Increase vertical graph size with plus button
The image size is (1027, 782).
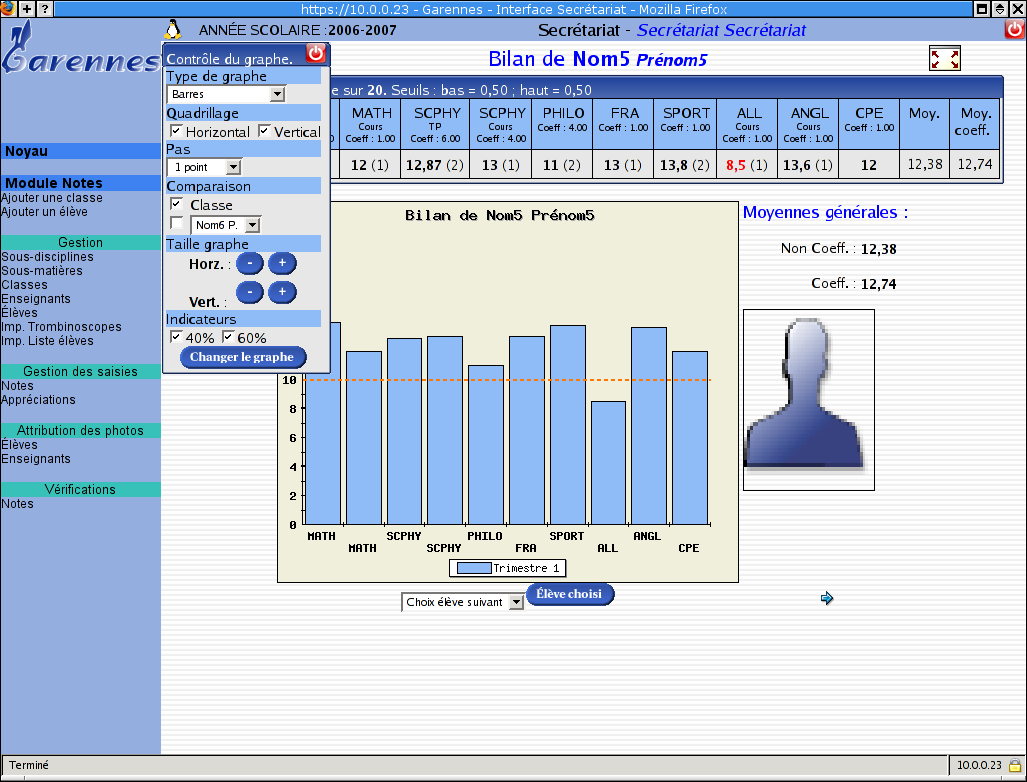[283, 292]
